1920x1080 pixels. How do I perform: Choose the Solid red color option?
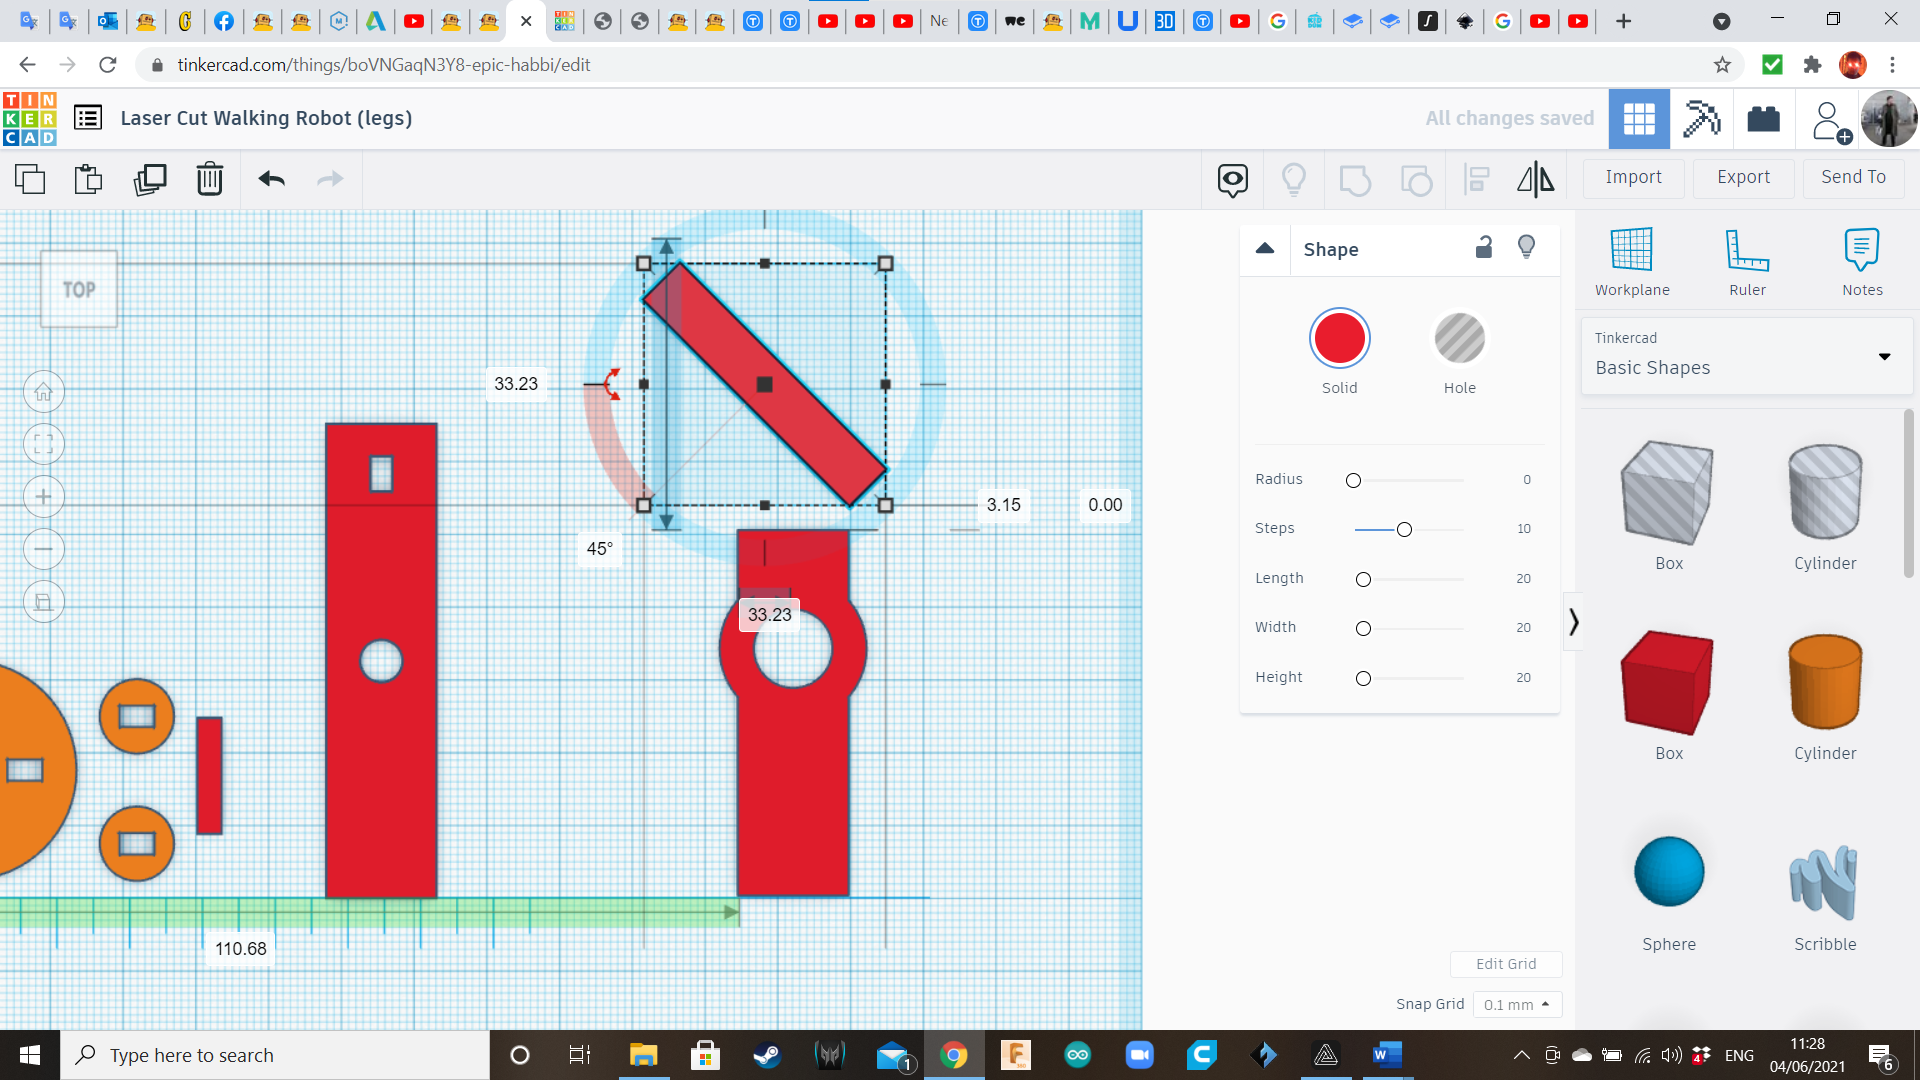pyautogui.click(x=1339, y=339)
